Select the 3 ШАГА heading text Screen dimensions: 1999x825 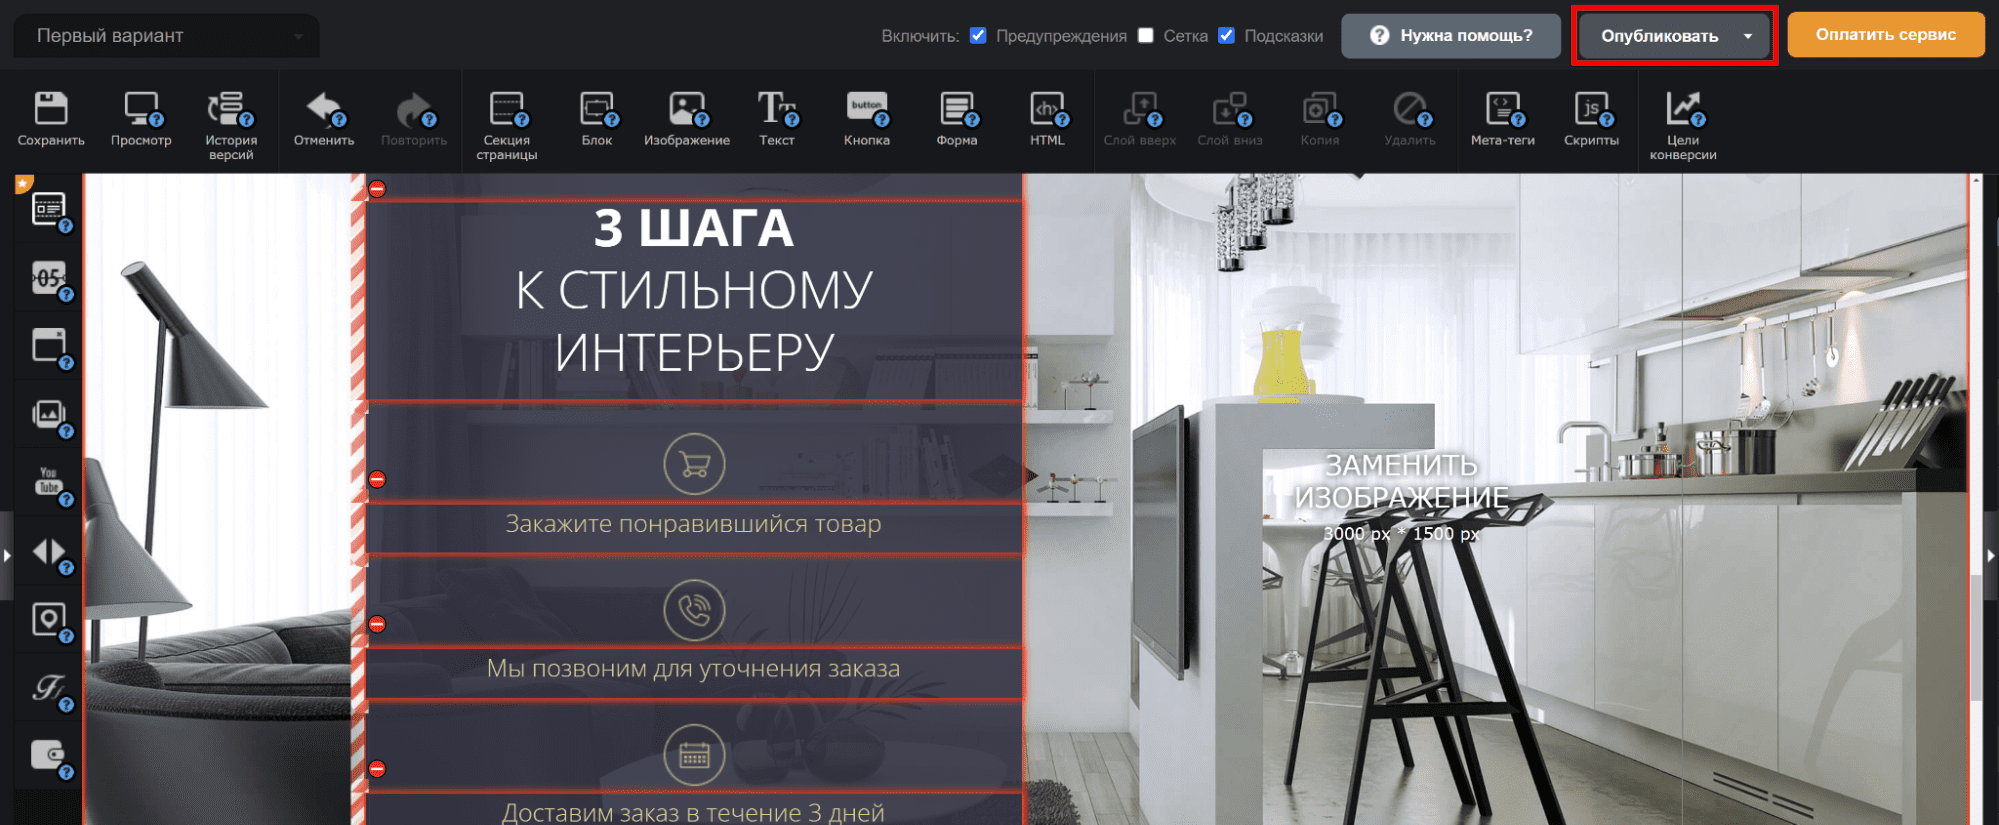[x=693, y=229]
